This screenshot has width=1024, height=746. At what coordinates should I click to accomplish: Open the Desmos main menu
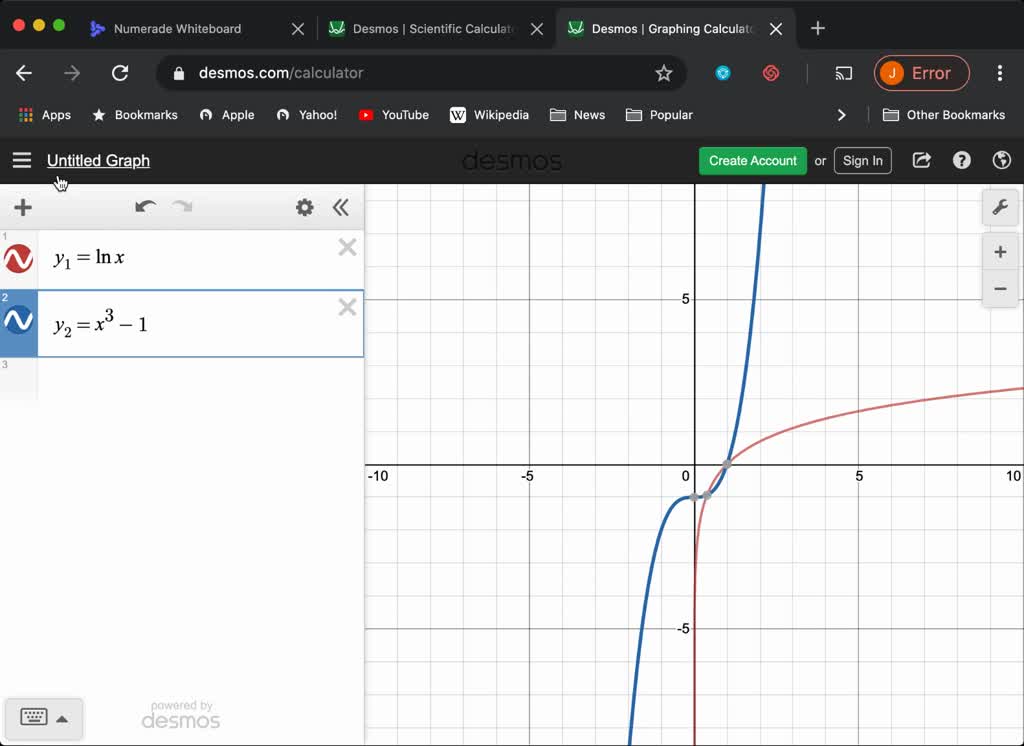pyautogui.click(x=21, y=160)
